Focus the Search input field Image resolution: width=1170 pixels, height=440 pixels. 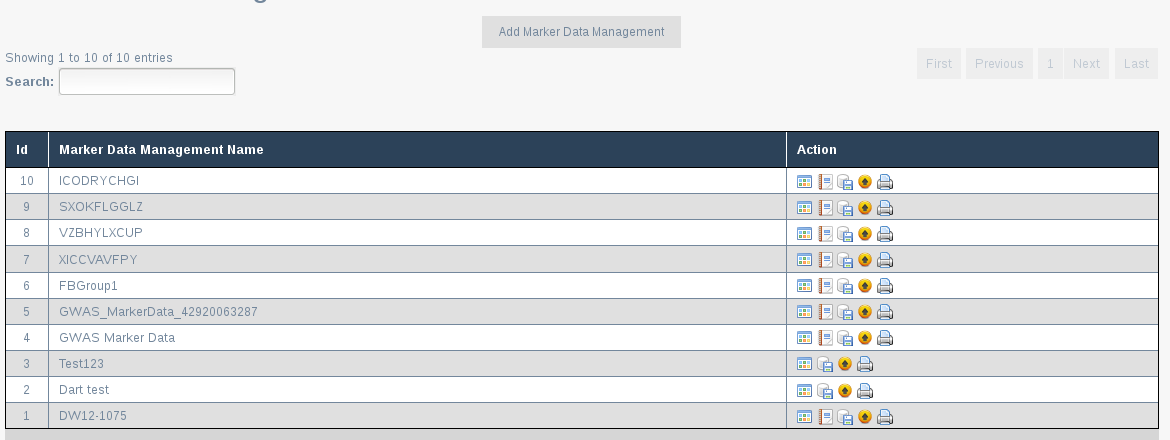(147, 81)
